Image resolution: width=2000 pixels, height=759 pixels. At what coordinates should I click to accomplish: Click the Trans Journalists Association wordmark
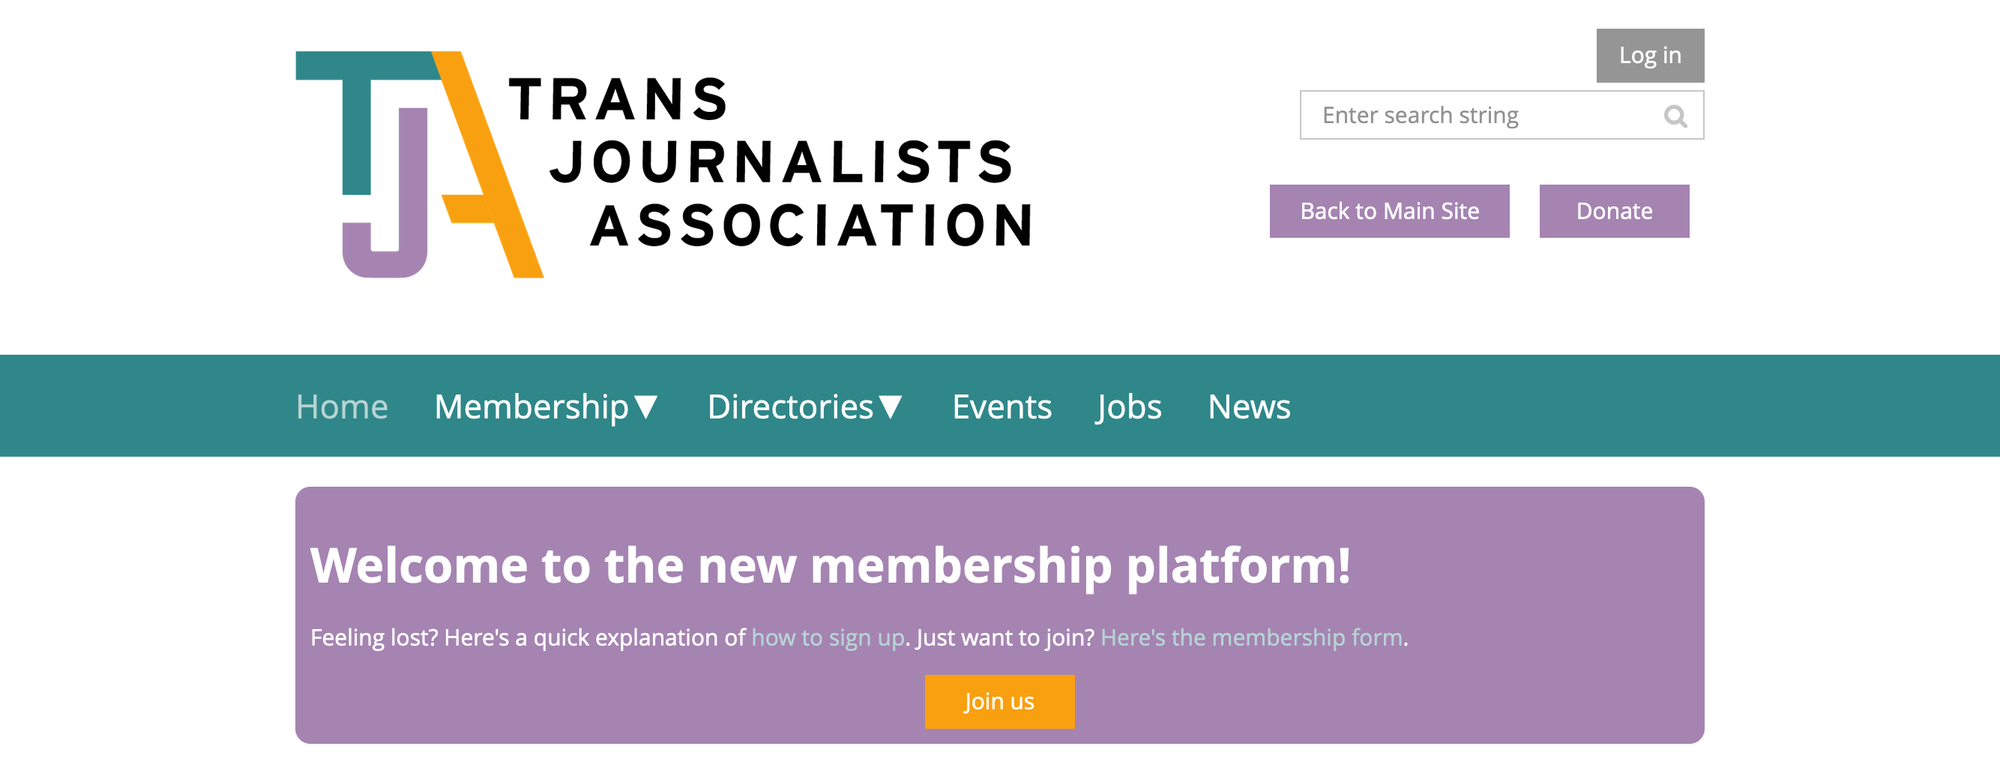770,160
